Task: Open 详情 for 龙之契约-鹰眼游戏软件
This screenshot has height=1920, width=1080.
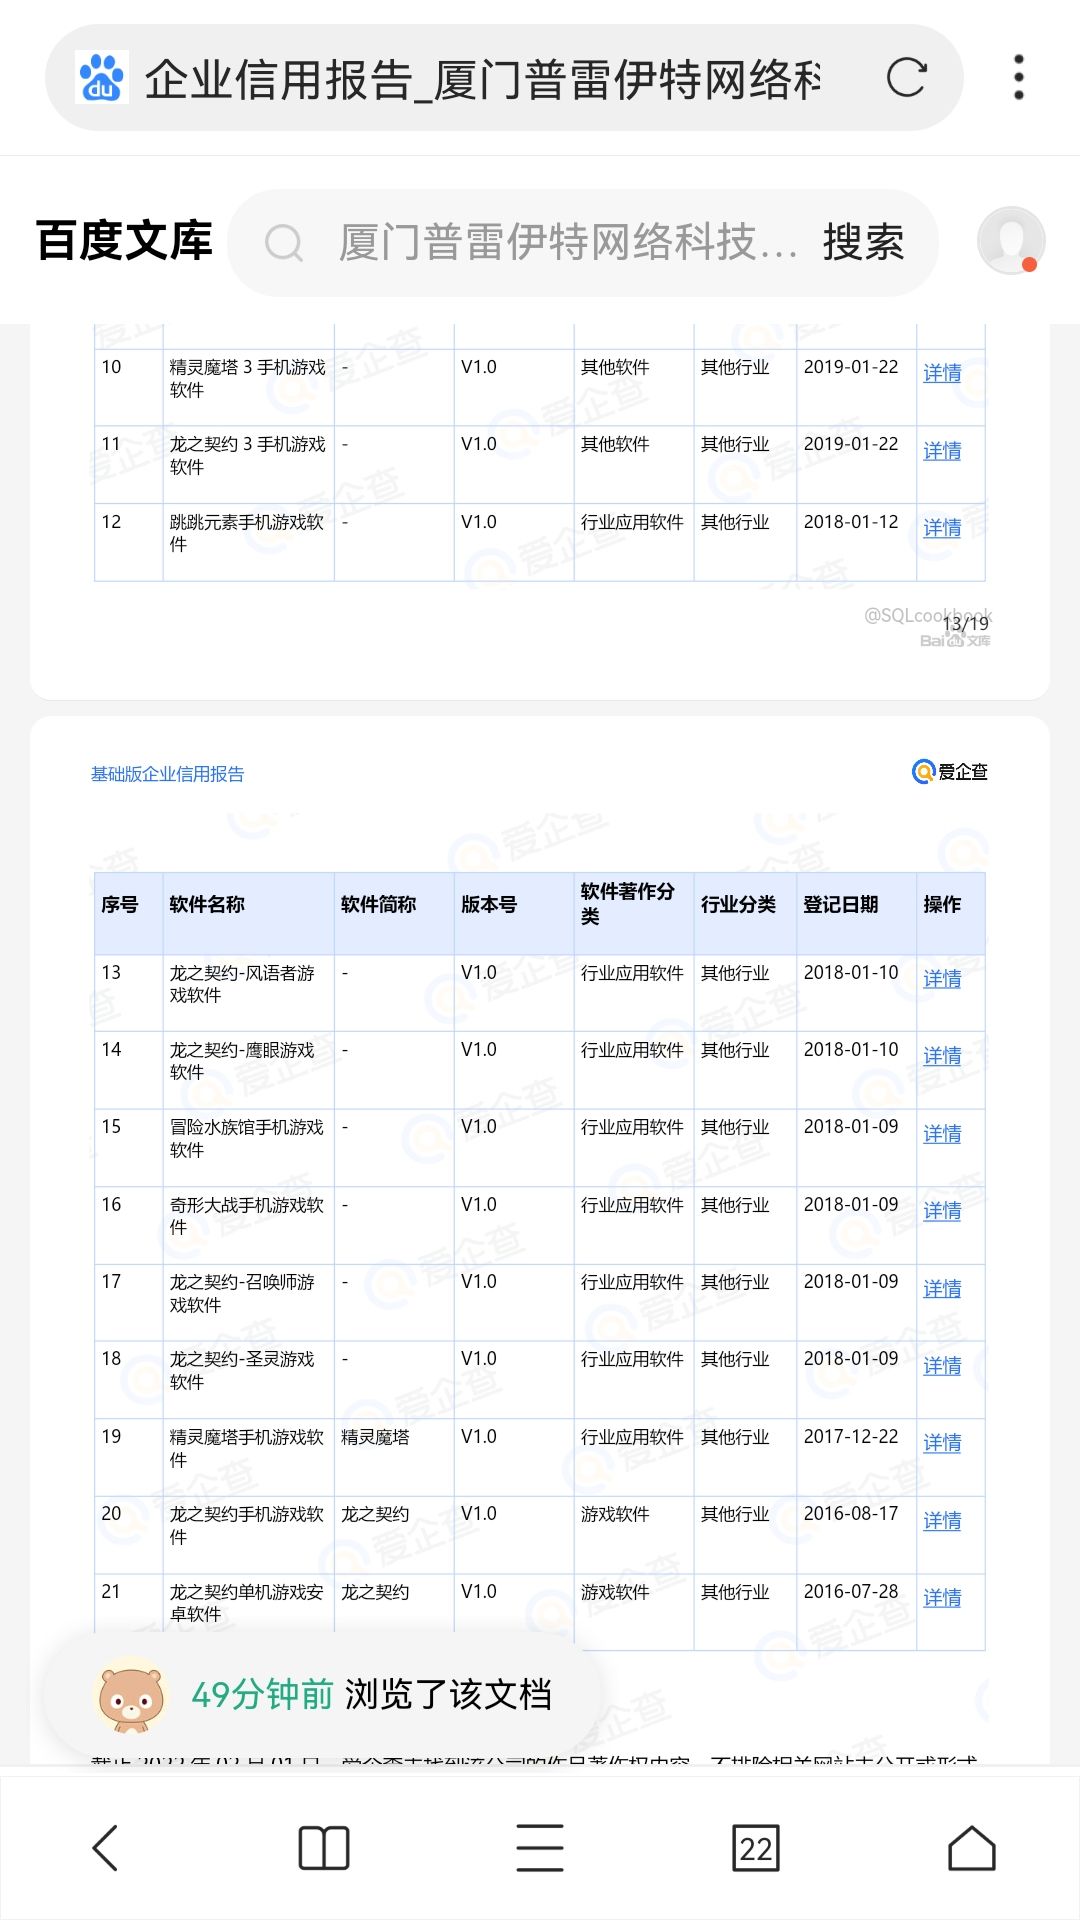Action: tap(942, 1056)
